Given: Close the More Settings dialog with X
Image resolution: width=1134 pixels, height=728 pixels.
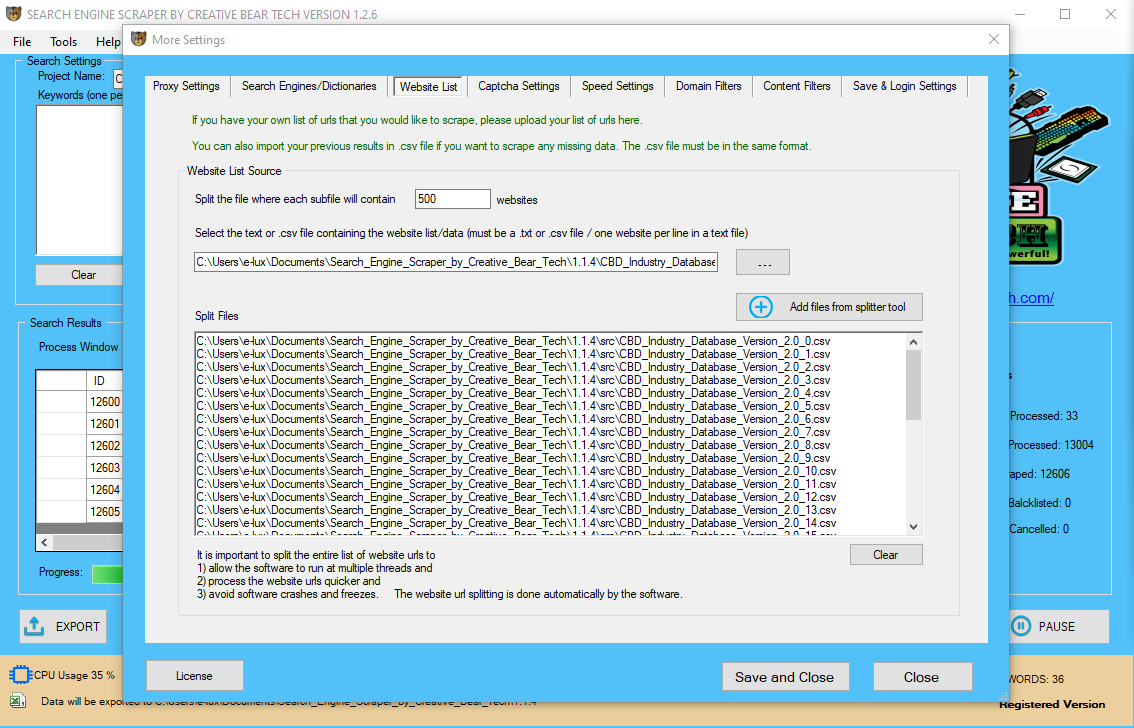Looking at the screenshot, I should tap(993, 40).
